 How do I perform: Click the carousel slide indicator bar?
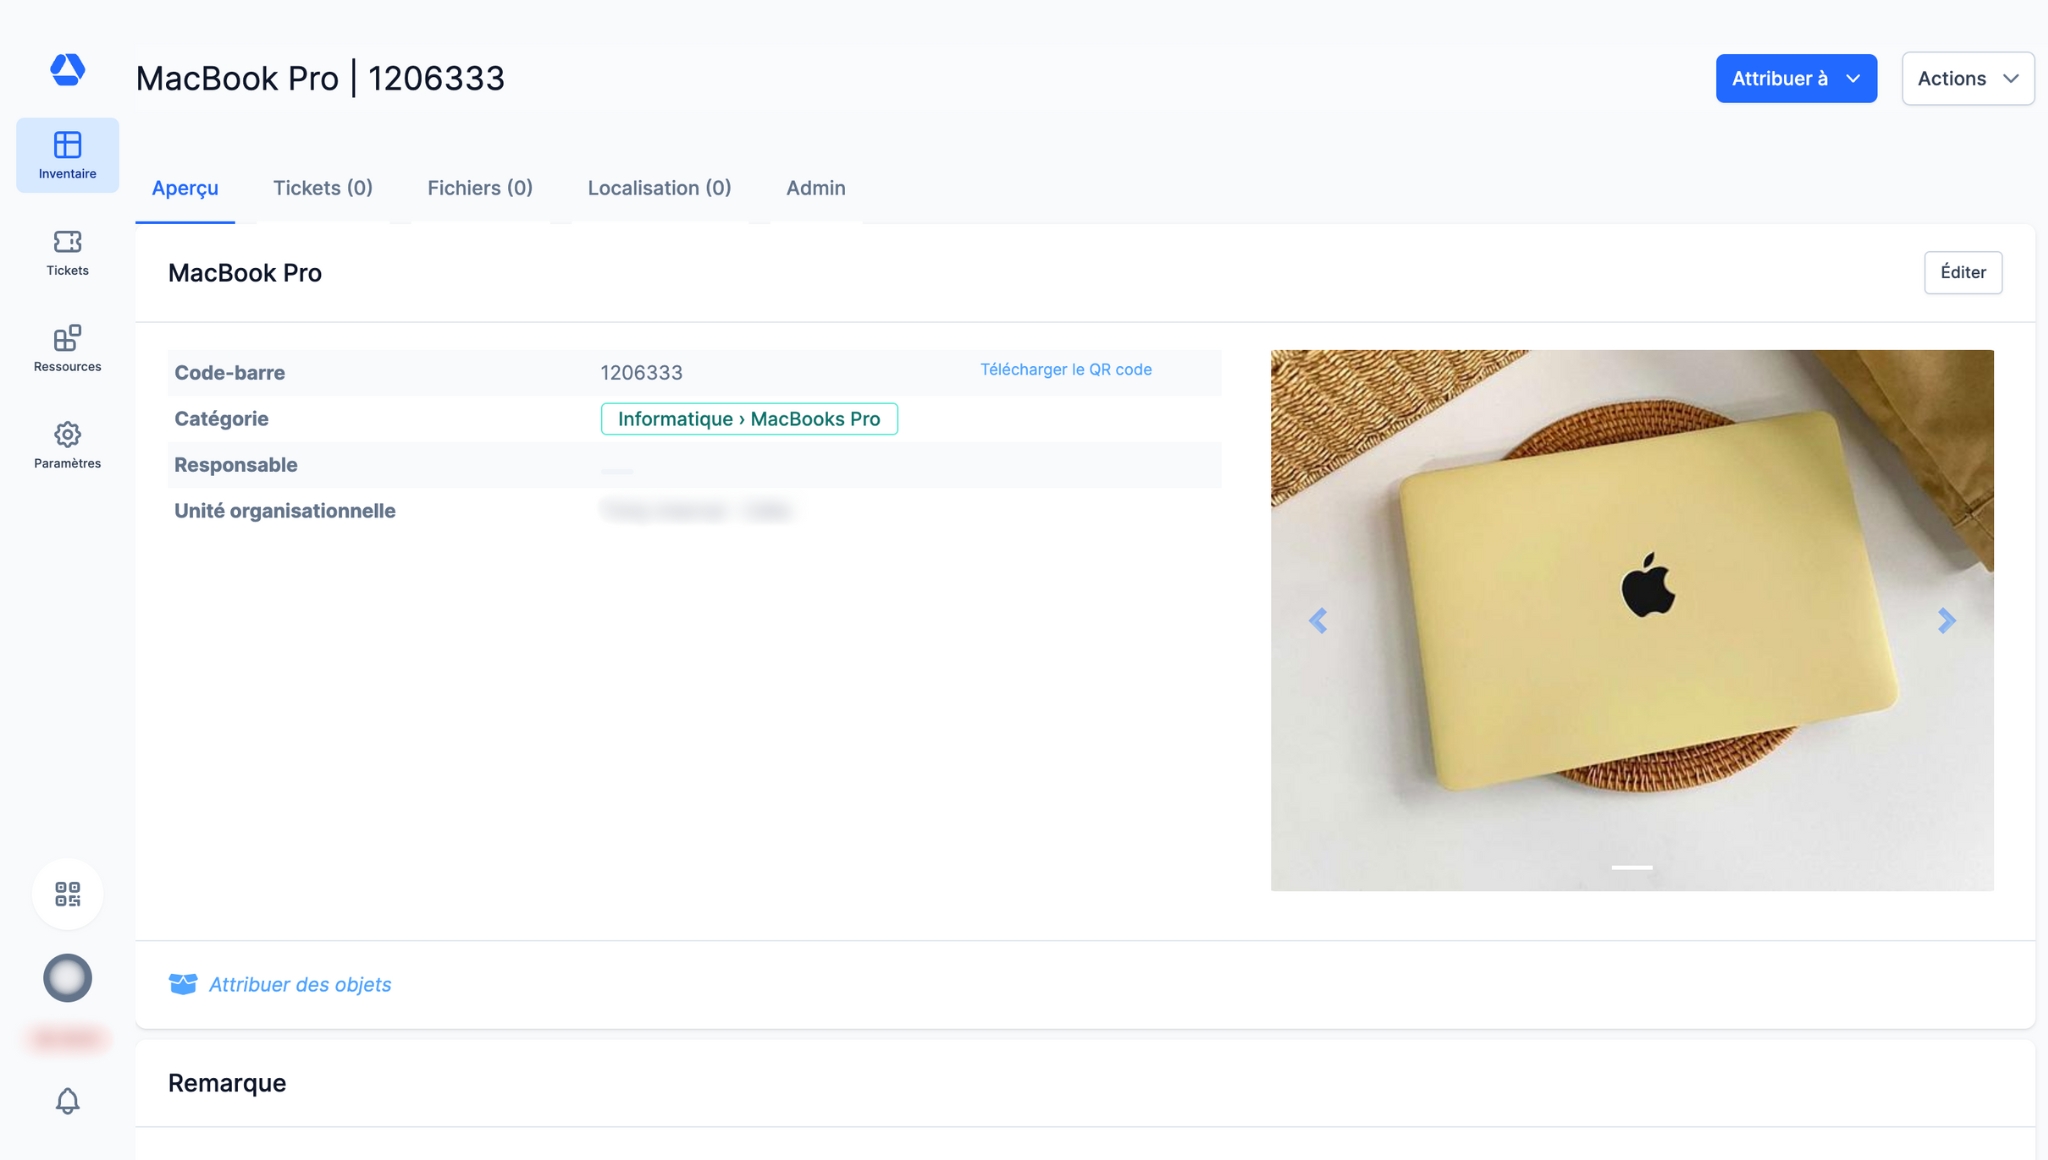pos(1632,867)
